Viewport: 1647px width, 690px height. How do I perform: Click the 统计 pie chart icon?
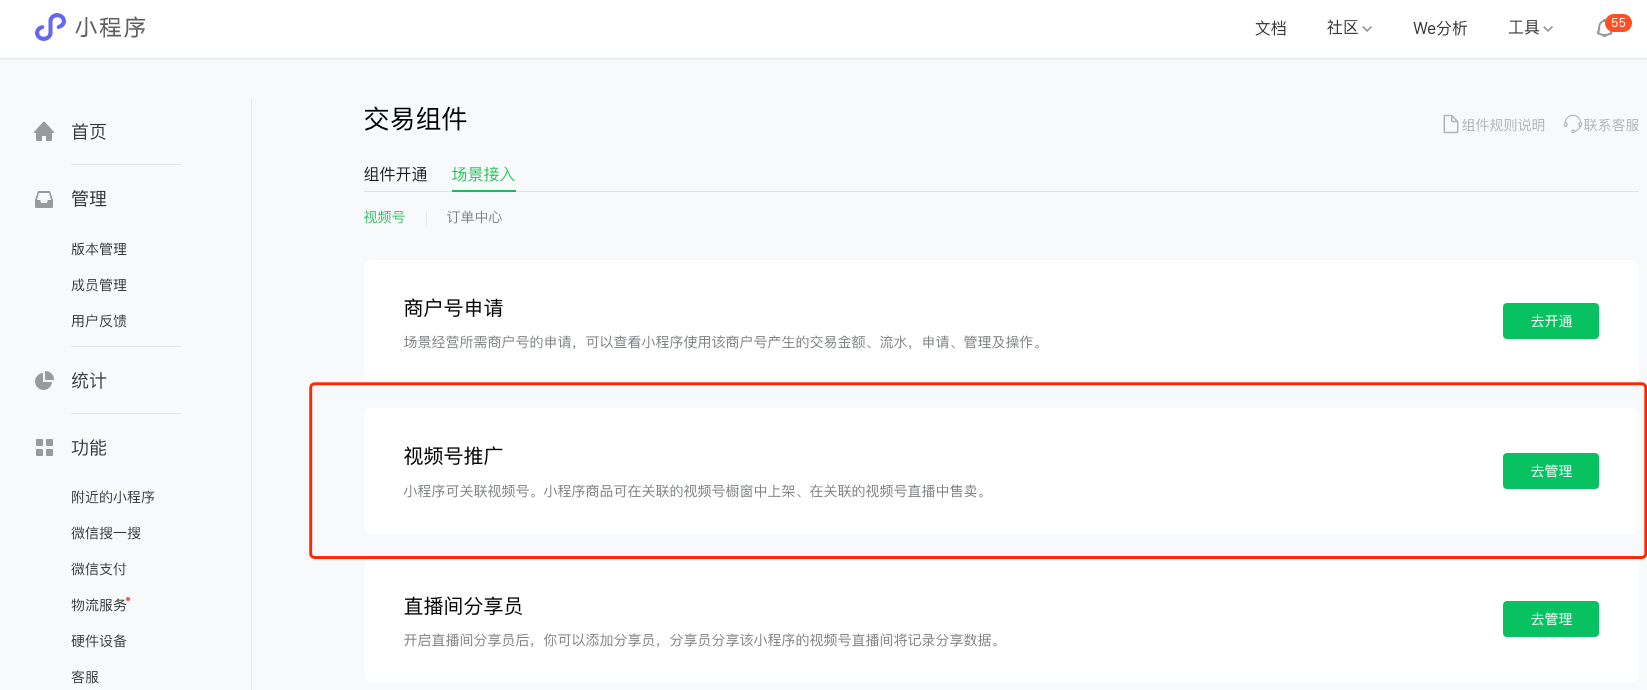(44, 381)
